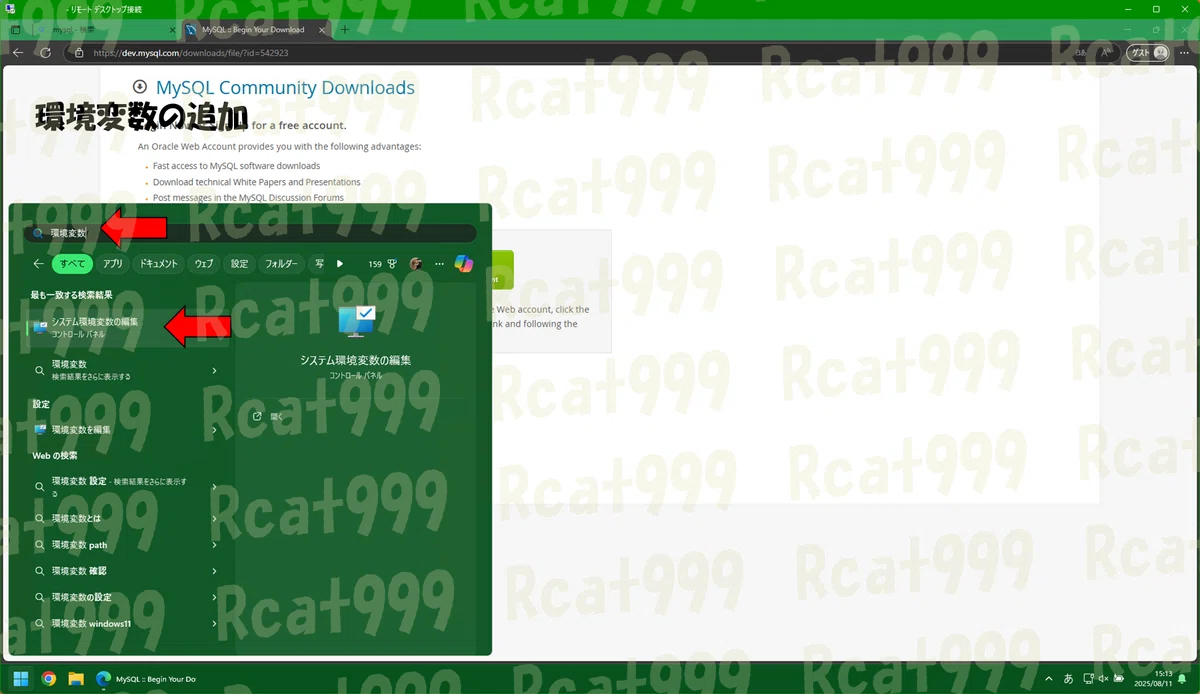1200x694 pixels.
Task: Expand chevron for 環境変数とは suggestion
Action: click(x=215, y=519)
